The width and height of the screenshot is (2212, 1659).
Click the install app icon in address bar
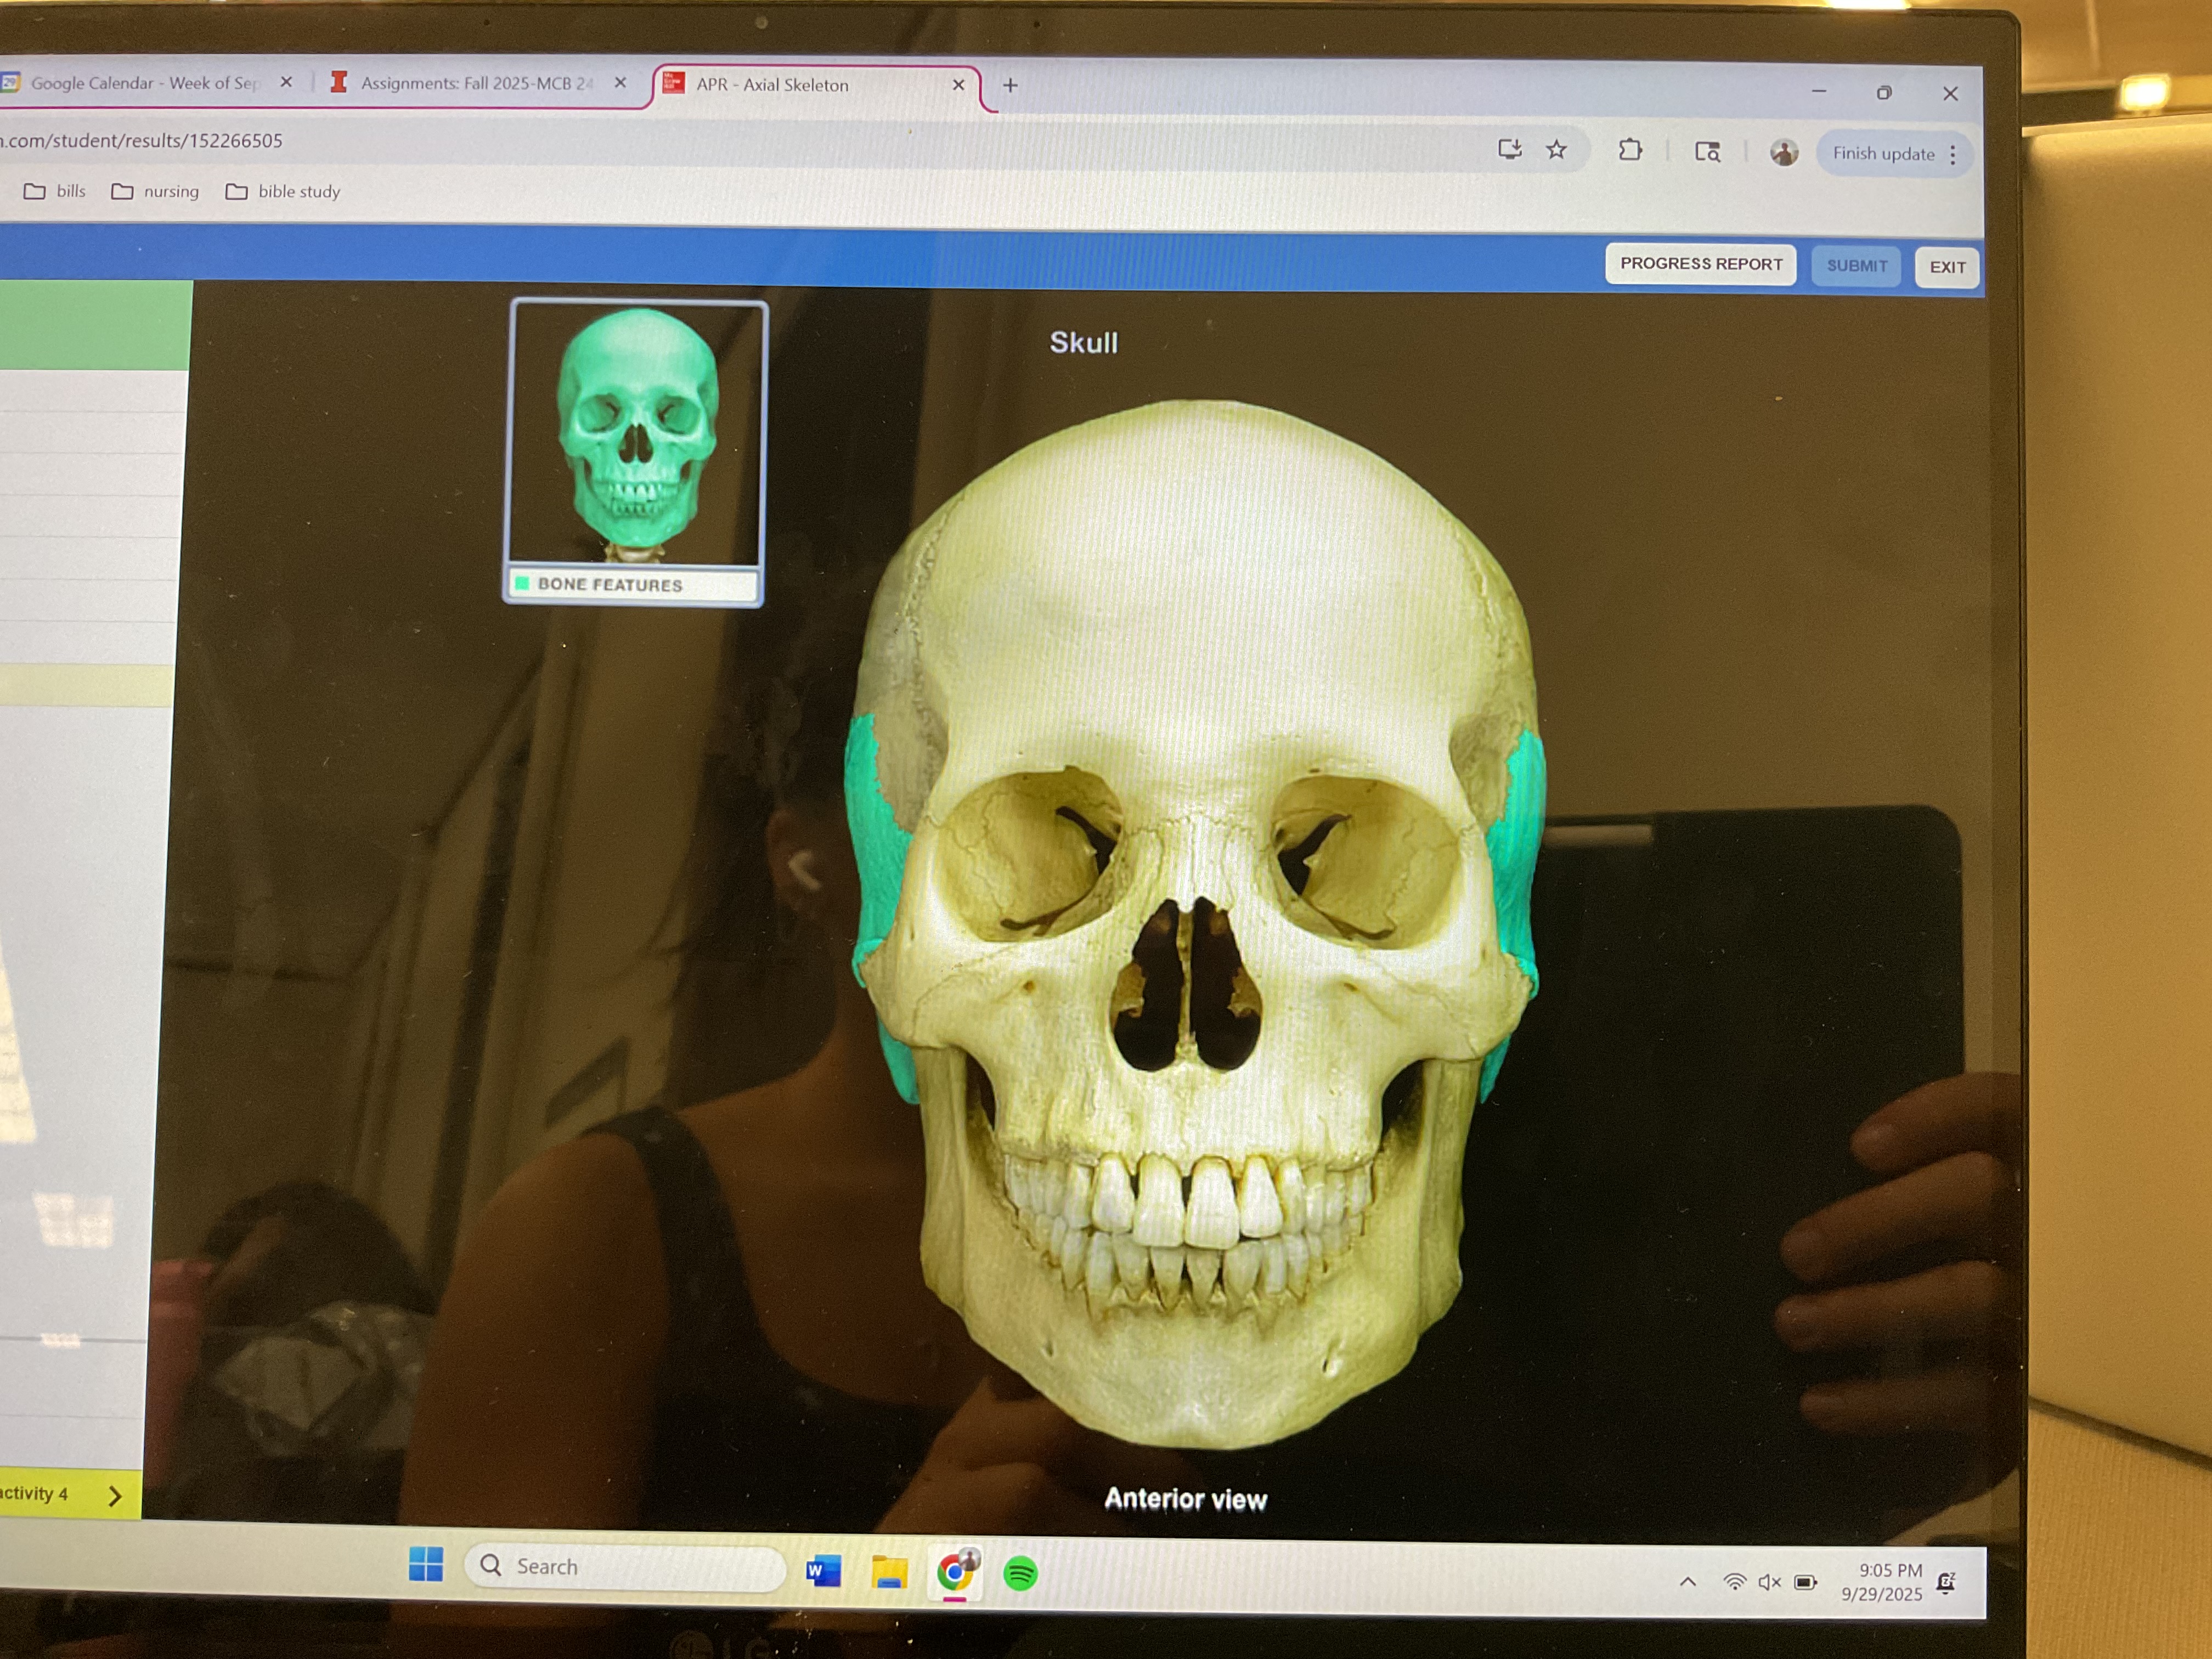pyautogui.click(x=1509, y=149)
